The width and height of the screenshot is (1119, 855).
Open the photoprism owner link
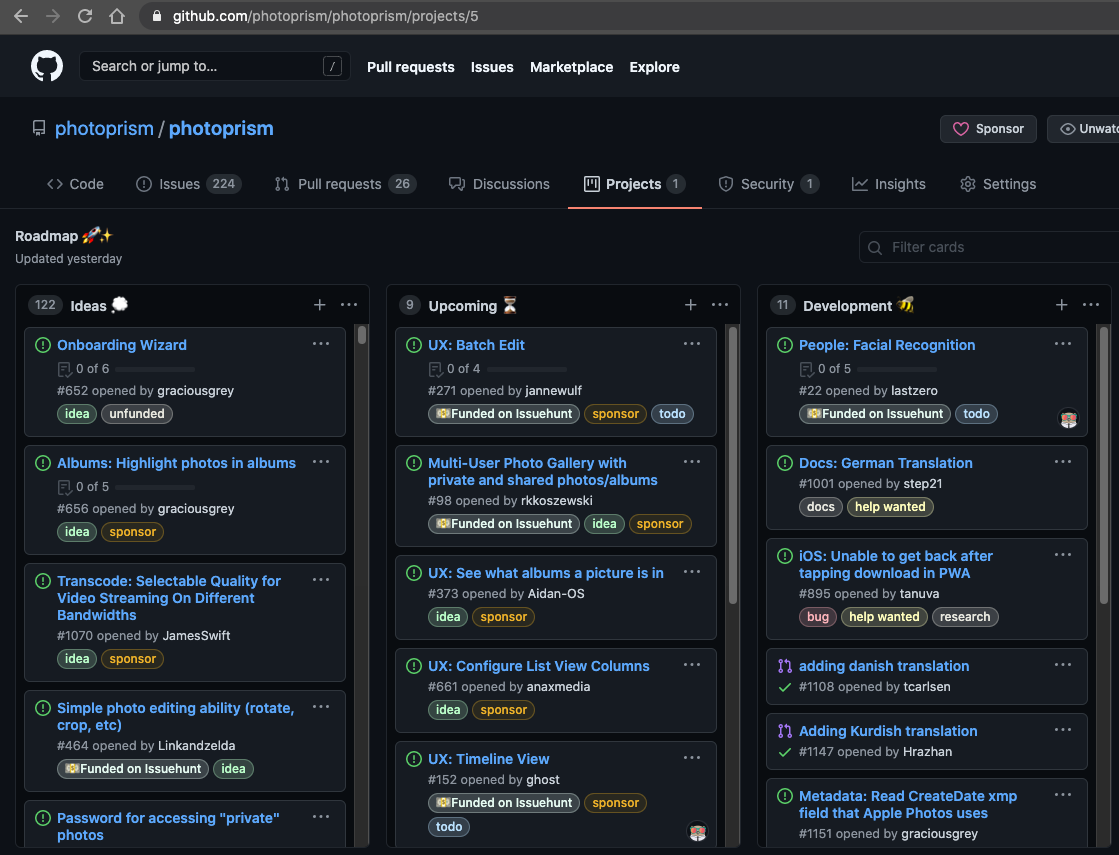[x=104, y=128]
